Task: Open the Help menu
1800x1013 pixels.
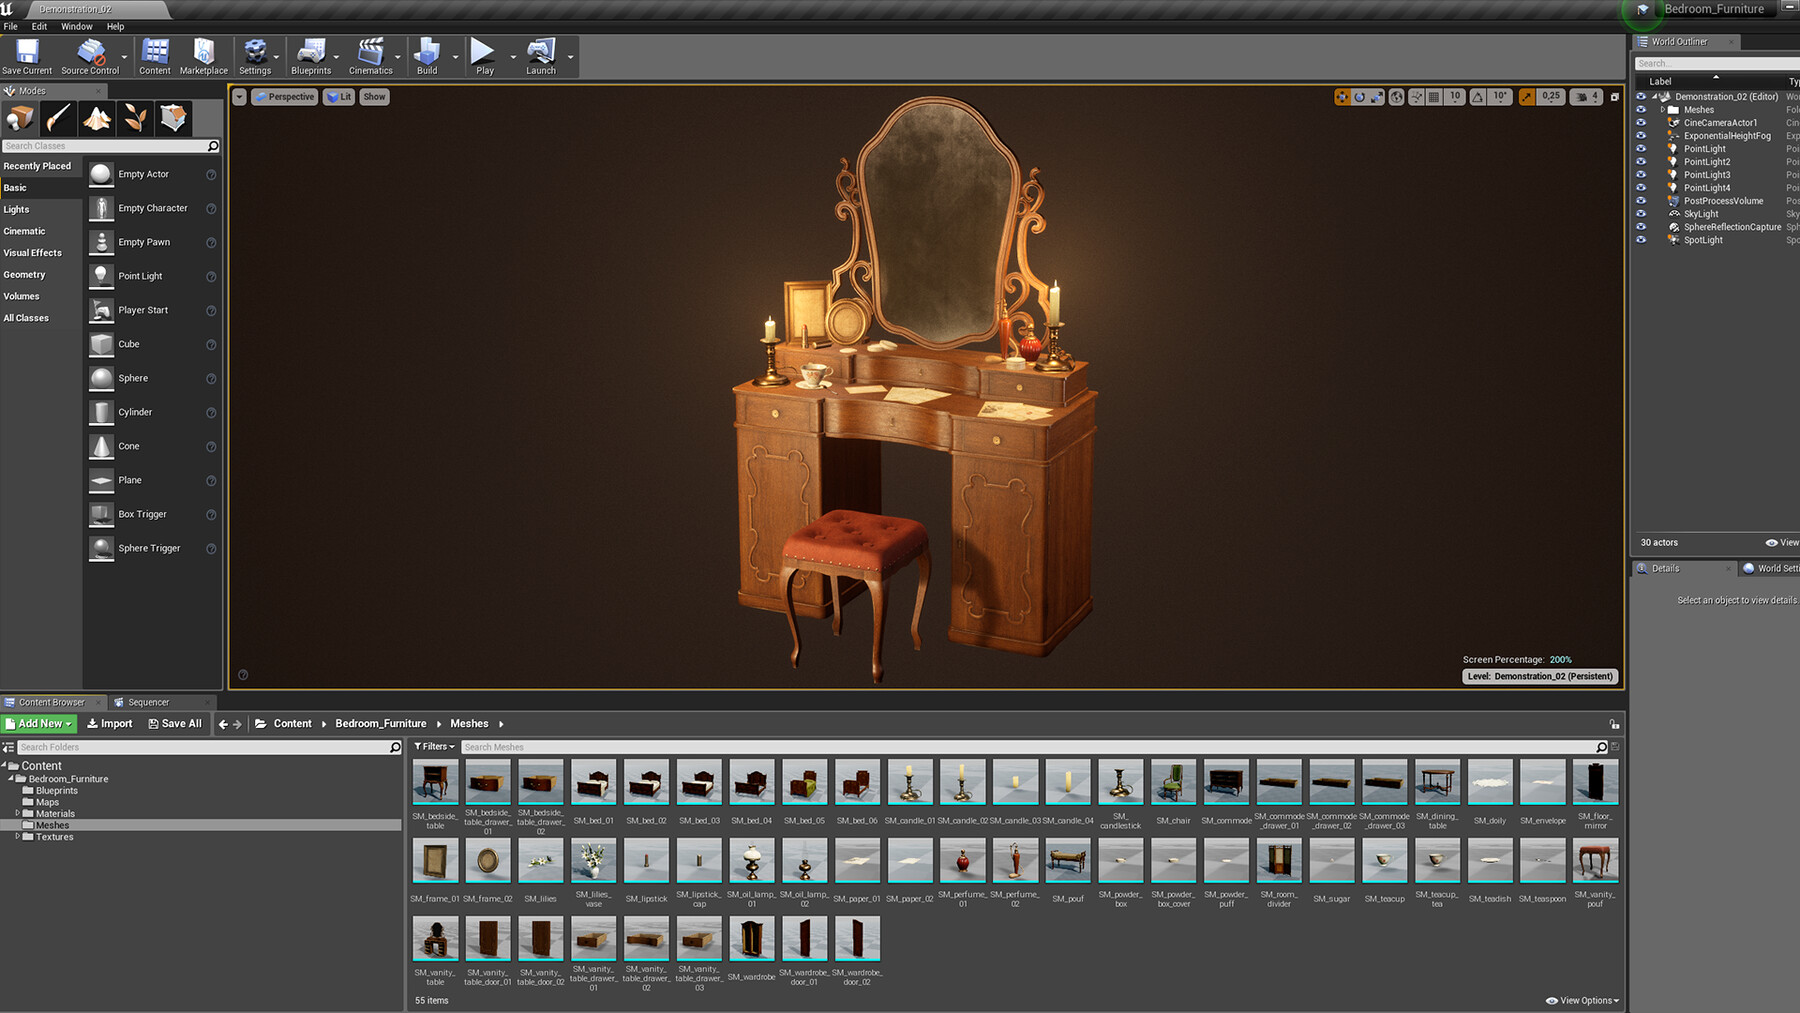Action: coord(116,26)
